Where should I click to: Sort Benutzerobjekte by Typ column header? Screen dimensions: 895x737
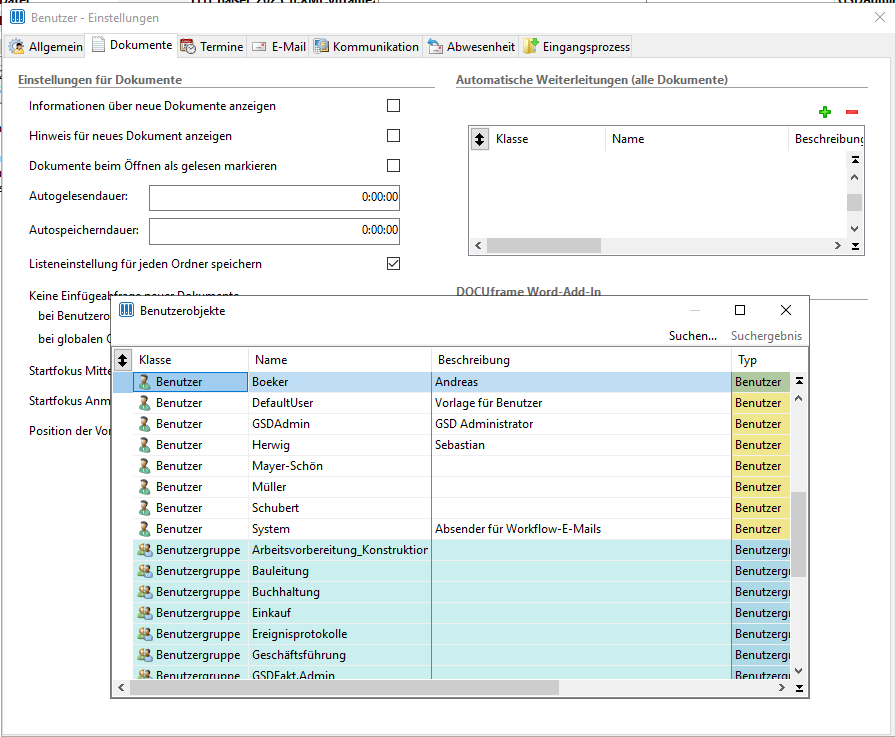coord(761,360)
